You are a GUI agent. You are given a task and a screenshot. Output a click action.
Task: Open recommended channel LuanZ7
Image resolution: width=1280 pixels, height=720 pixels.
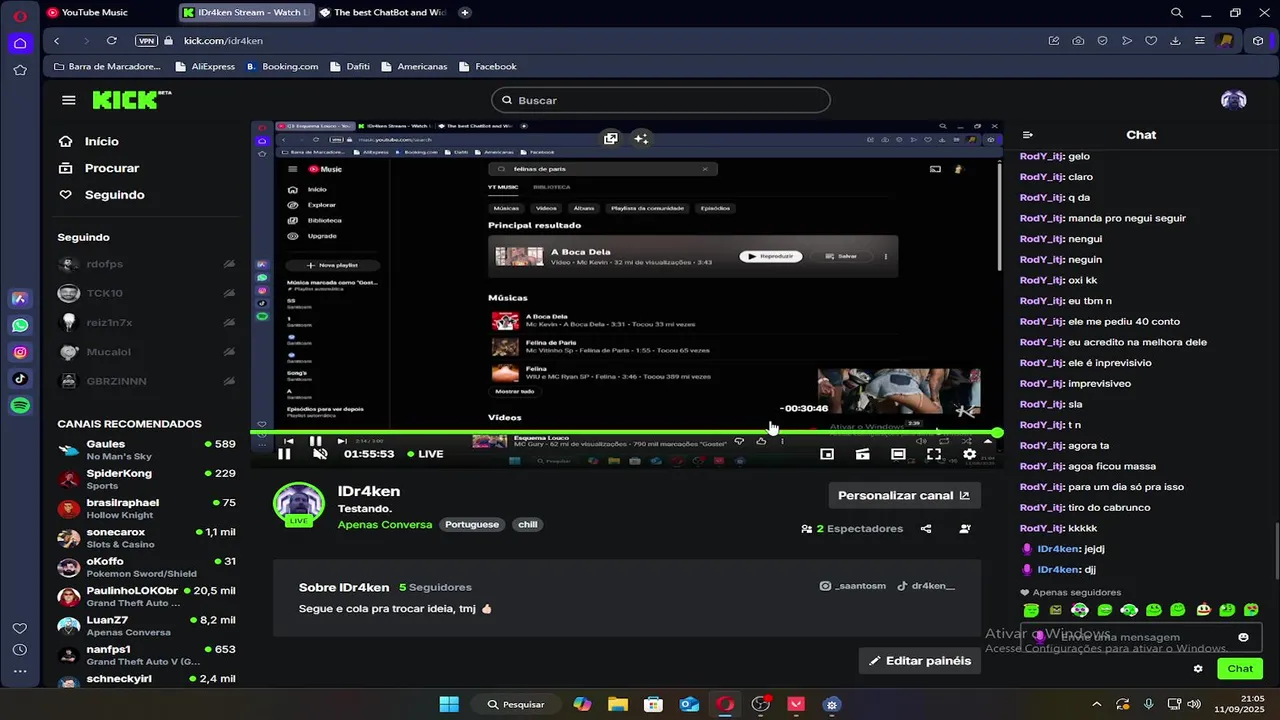[x=146, y=626]
